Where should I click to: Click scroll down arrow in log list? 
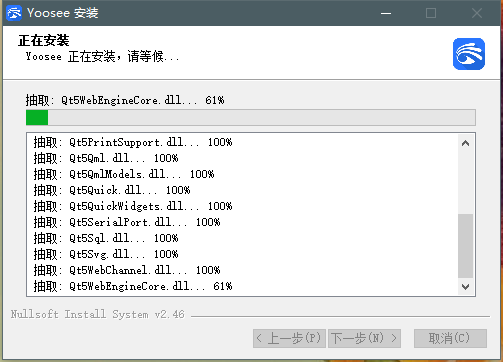(x=466, y=286)
